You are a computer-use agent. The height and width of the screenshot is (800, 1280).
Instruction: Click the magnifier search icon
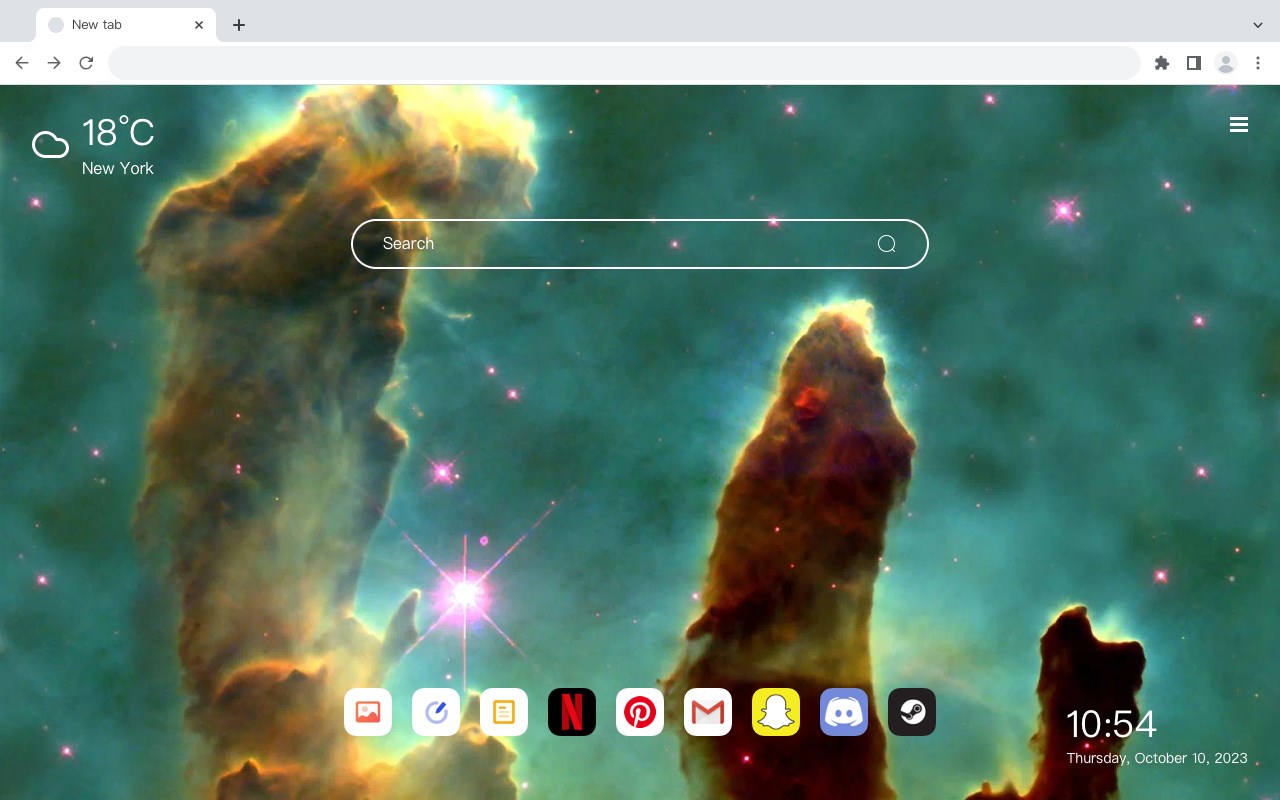pyautogui.click(x=886, y=244)
